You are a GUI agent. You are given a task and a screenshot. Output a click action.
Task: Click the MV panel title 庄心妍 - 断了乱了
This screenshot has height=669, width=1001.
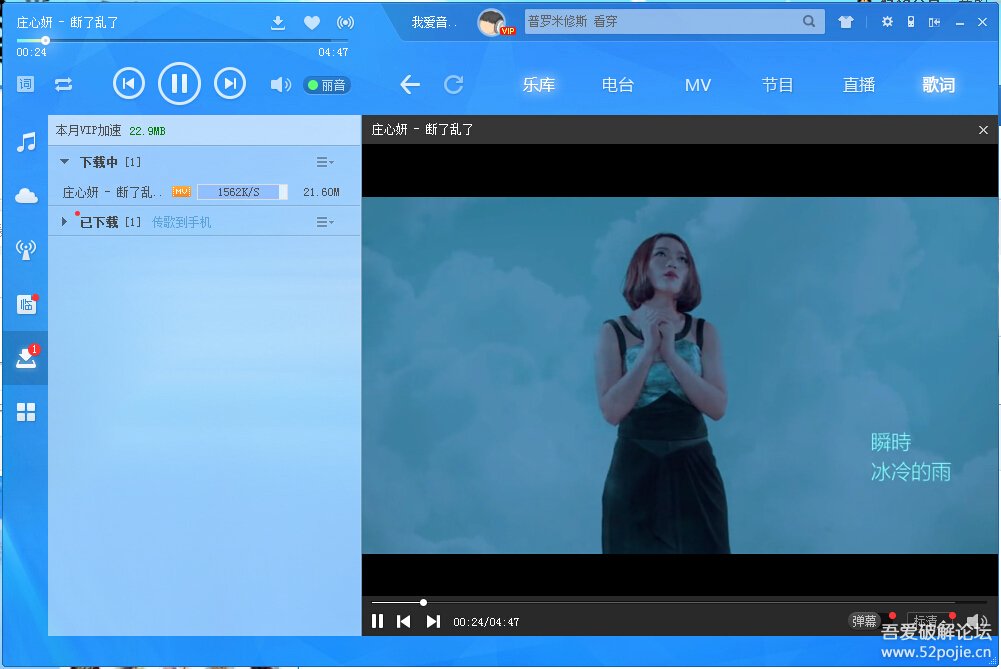(423, 130)
